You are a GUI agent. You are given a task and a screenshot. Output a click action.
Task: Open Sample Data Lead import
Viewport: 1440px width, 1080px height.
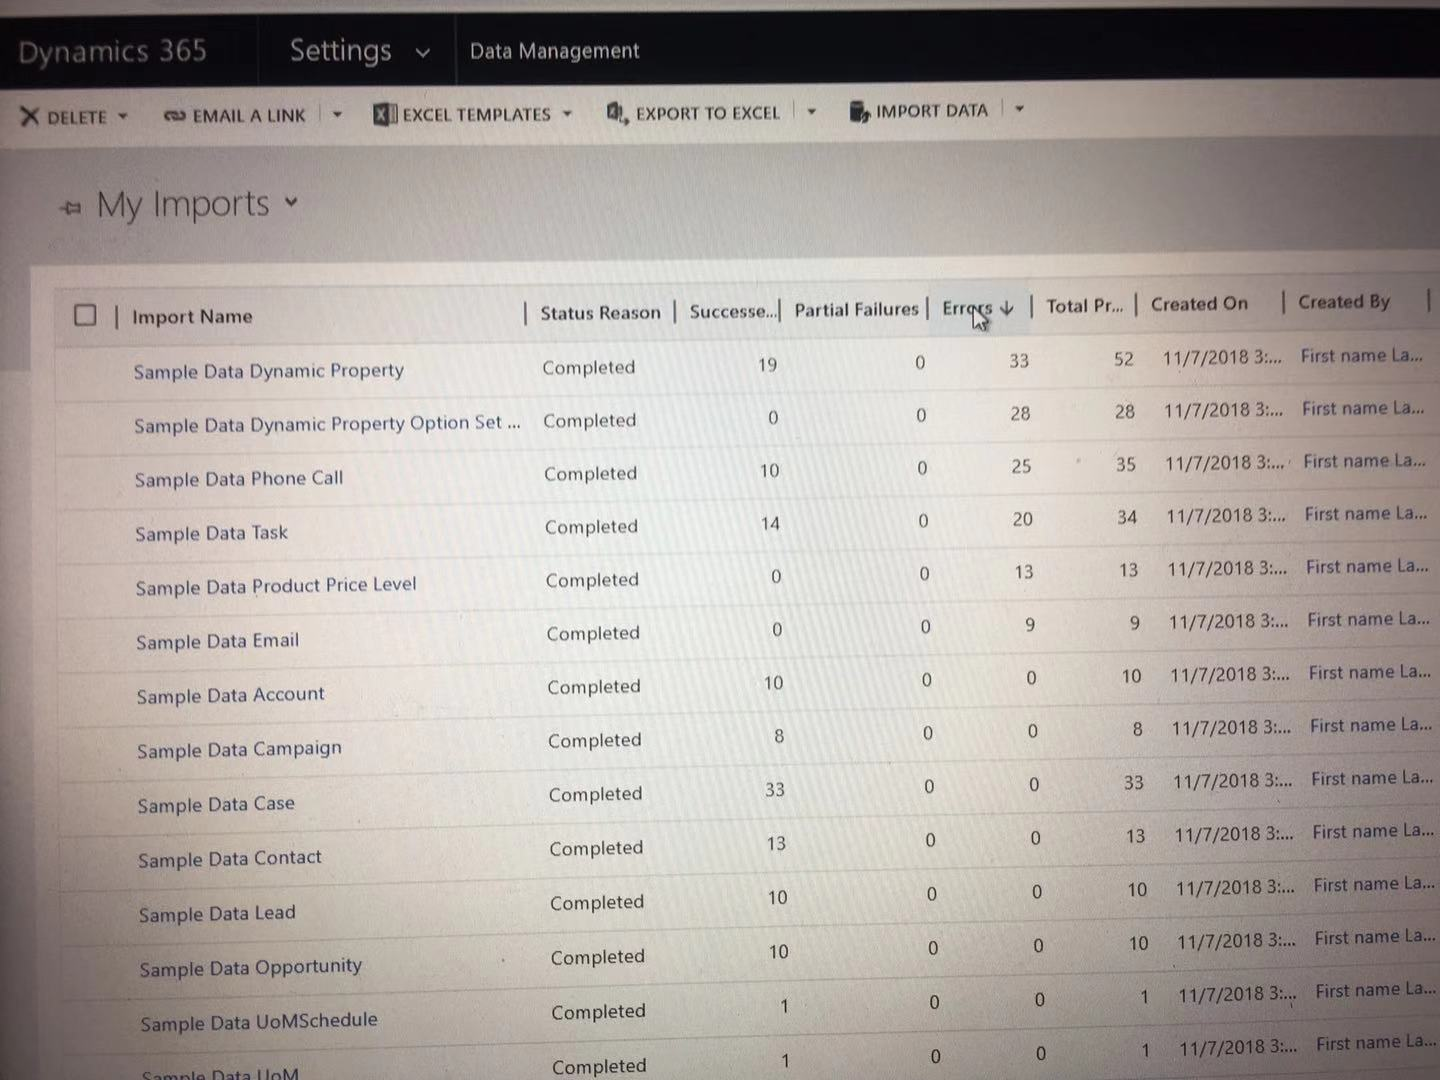[x=217, y=914]
